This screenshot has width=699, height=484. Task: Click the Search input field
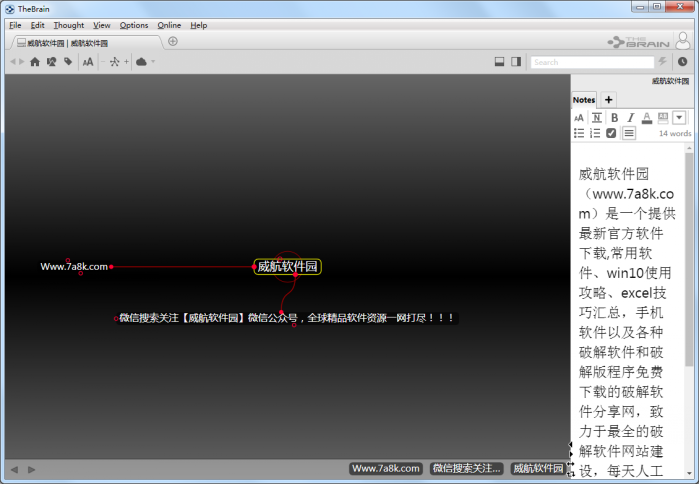(592, 62)
